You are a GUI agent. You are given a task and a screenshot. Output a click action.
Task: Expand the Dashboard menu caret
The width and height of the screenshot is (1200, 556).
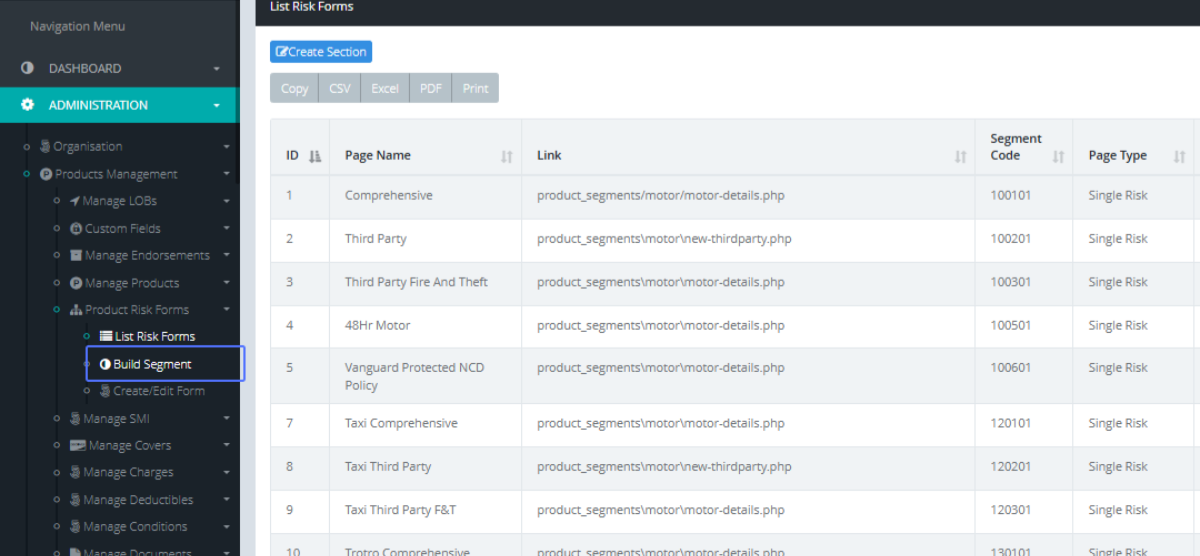216,69
